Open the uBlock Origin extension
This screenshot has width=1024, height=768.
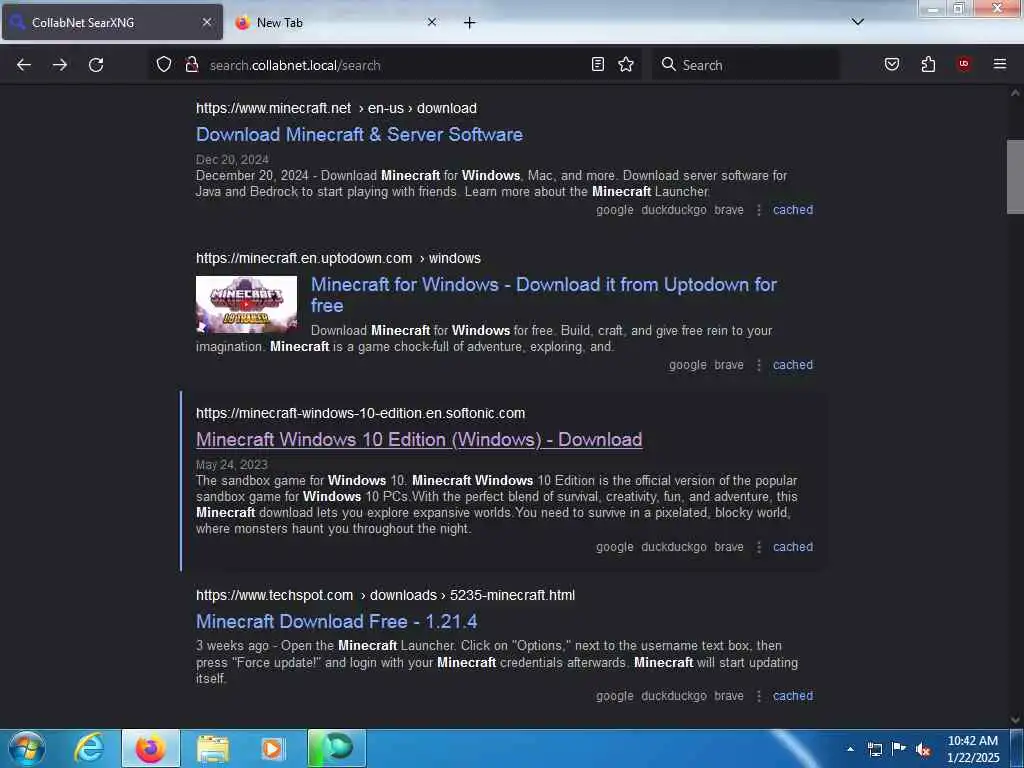964,64
